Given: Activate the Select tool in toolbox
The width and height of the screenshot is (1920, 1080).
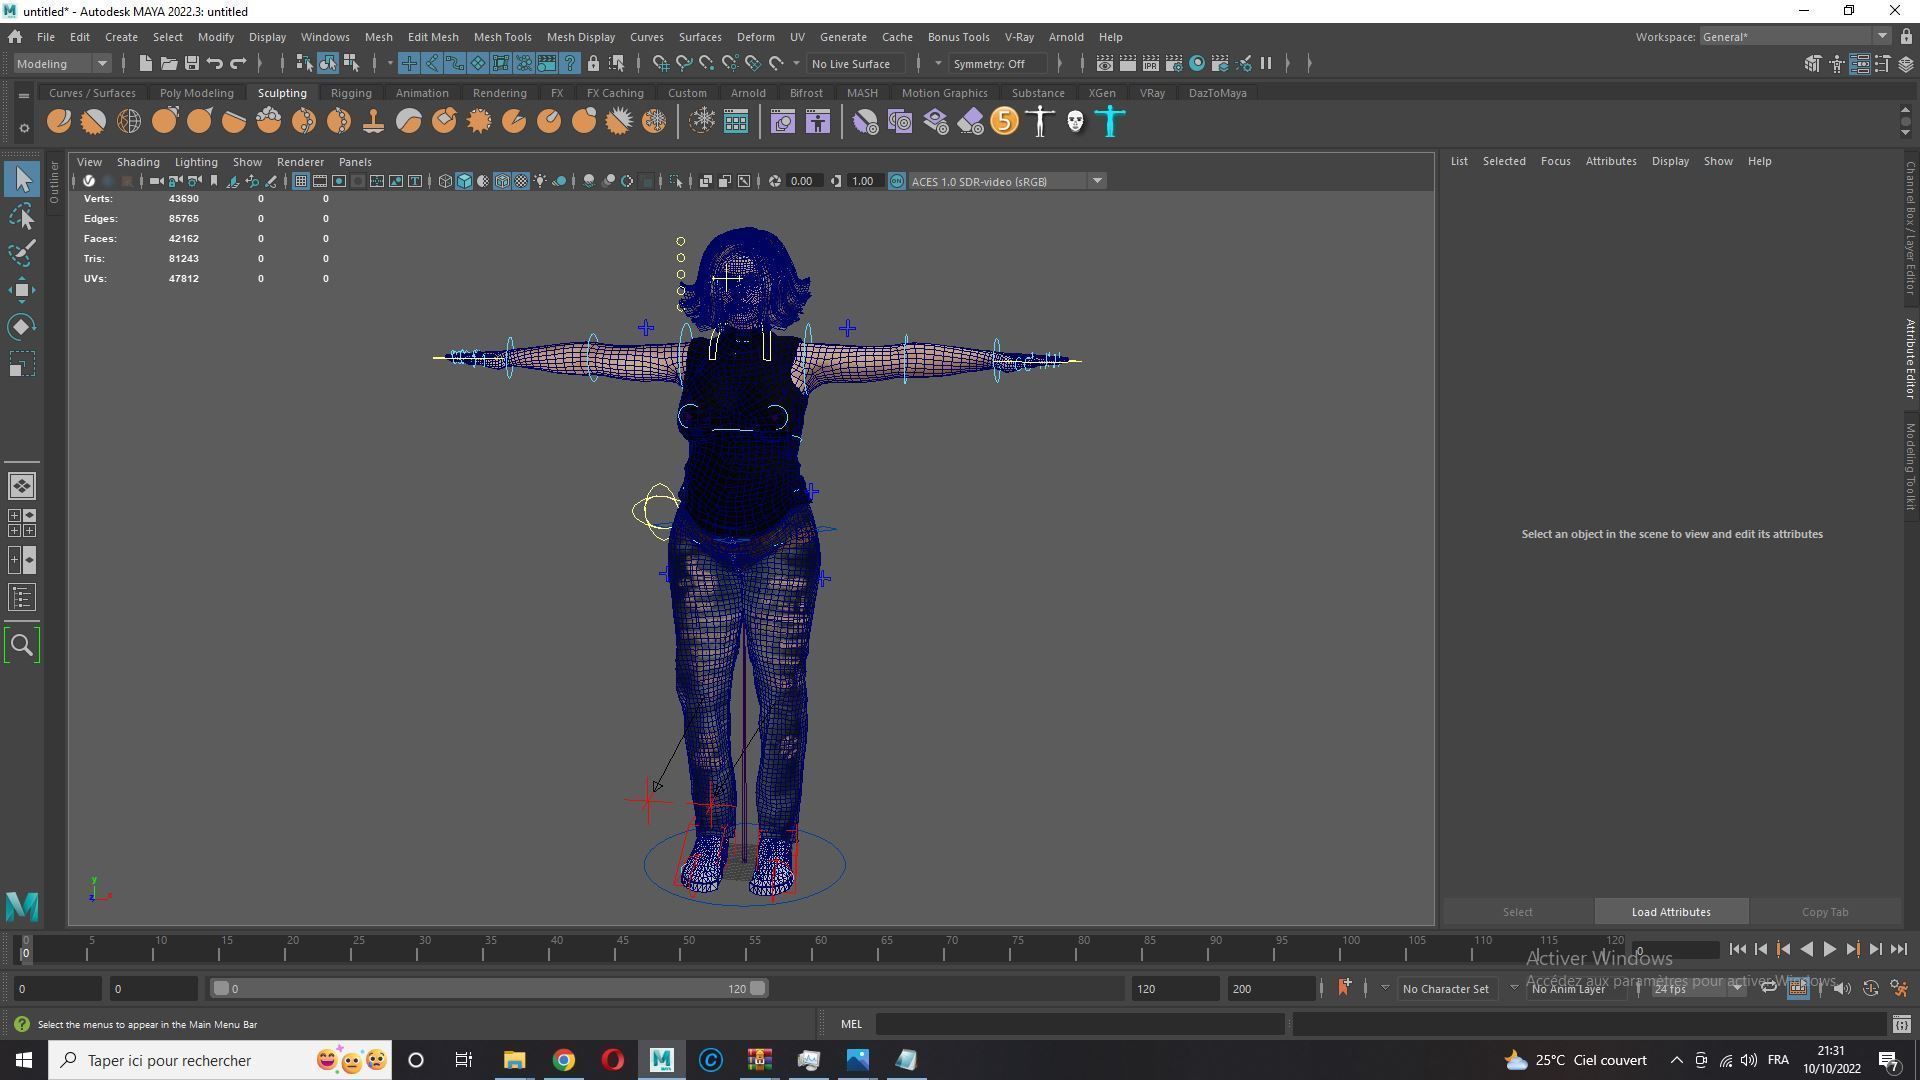Looking at the screenshot, I should [22, 180].
